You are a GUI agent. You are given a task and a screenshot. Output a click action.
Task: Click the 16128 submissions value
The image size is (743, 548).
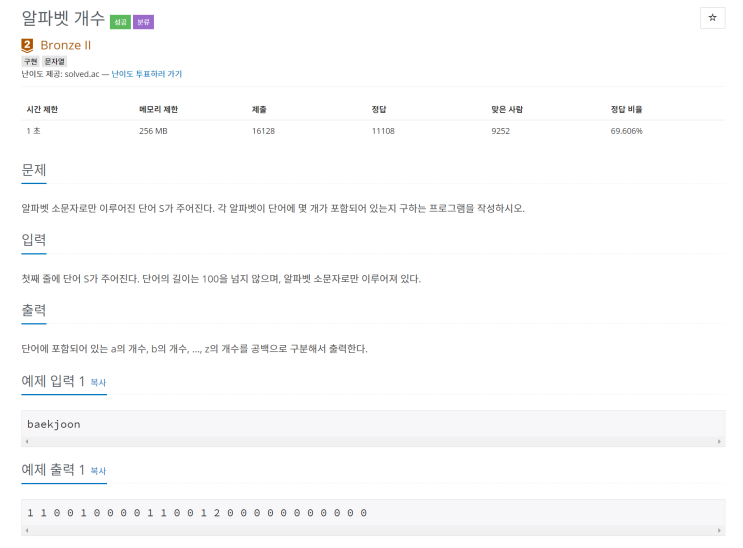[263, 131]
